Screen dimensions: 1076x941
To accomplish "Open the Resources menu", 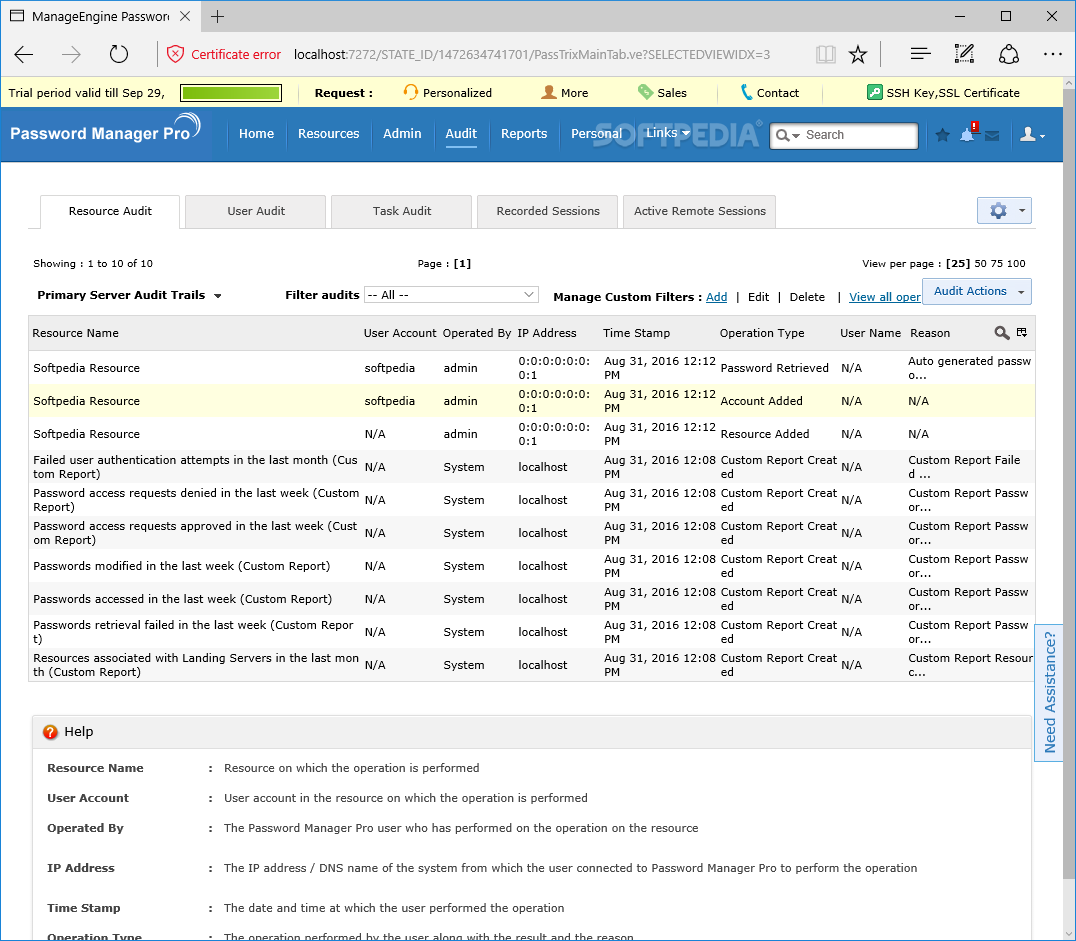I will [x=328, y=134].
